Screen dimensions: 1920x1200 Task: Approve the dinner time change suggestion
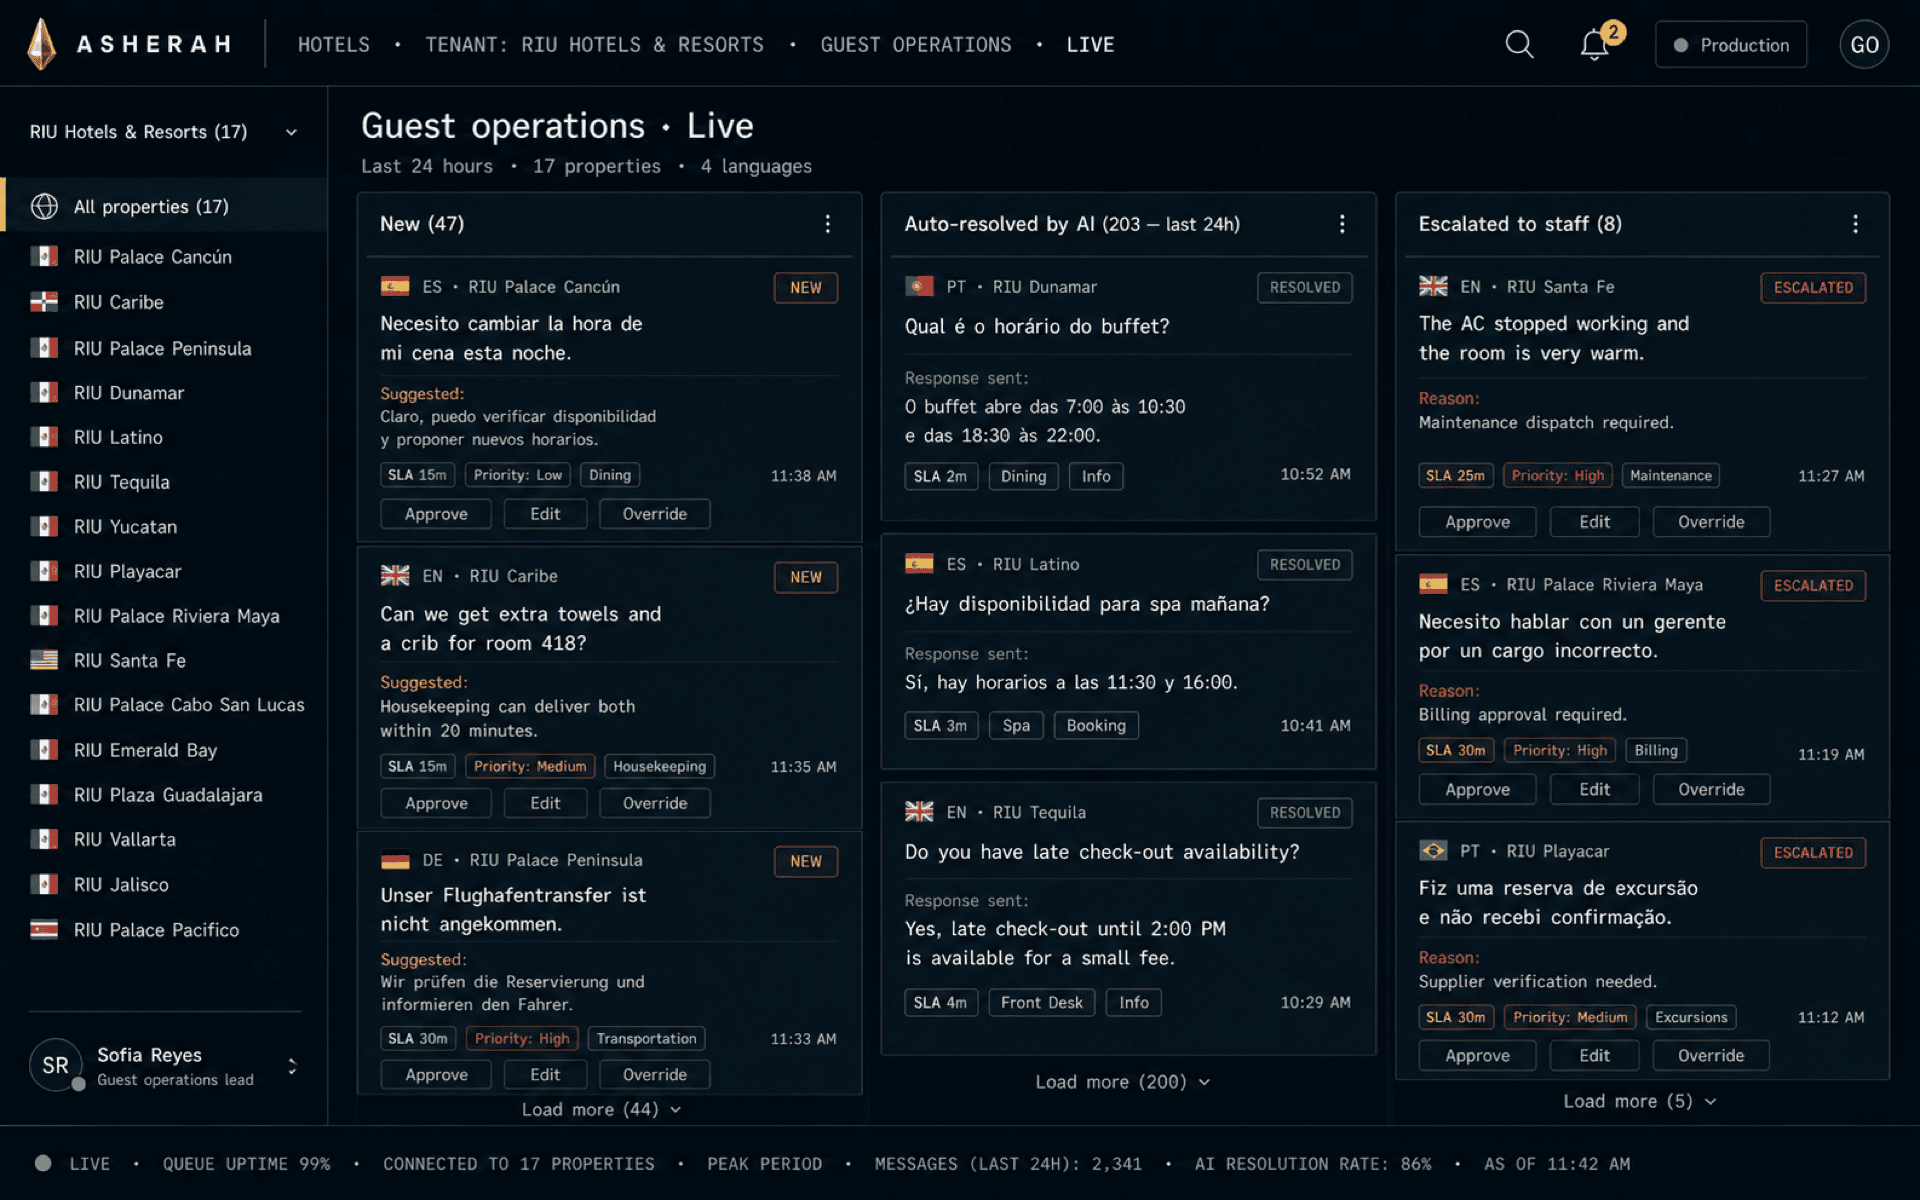pyautogui.click(x=436, y=514)
